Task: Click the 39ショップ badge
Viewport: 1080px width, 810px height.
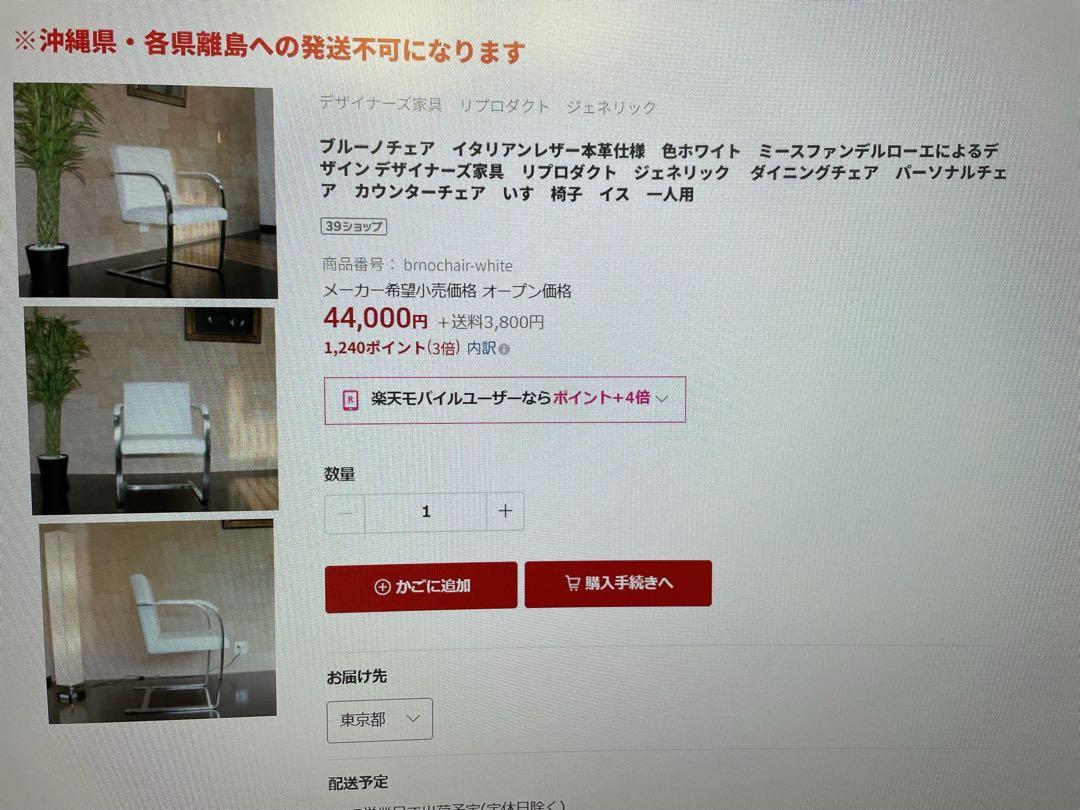Action: point(354,227)
